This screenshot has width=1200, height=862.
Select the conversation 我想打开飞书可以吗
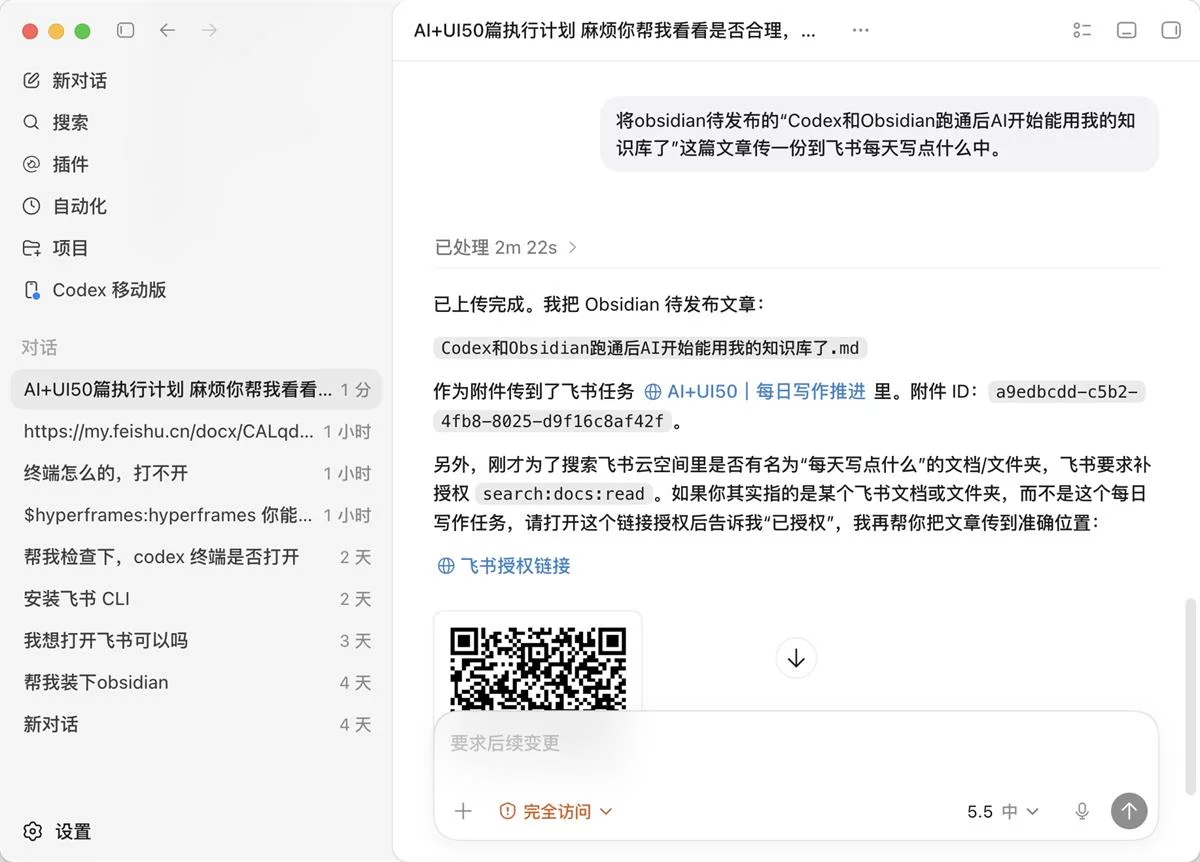point(197,641)
